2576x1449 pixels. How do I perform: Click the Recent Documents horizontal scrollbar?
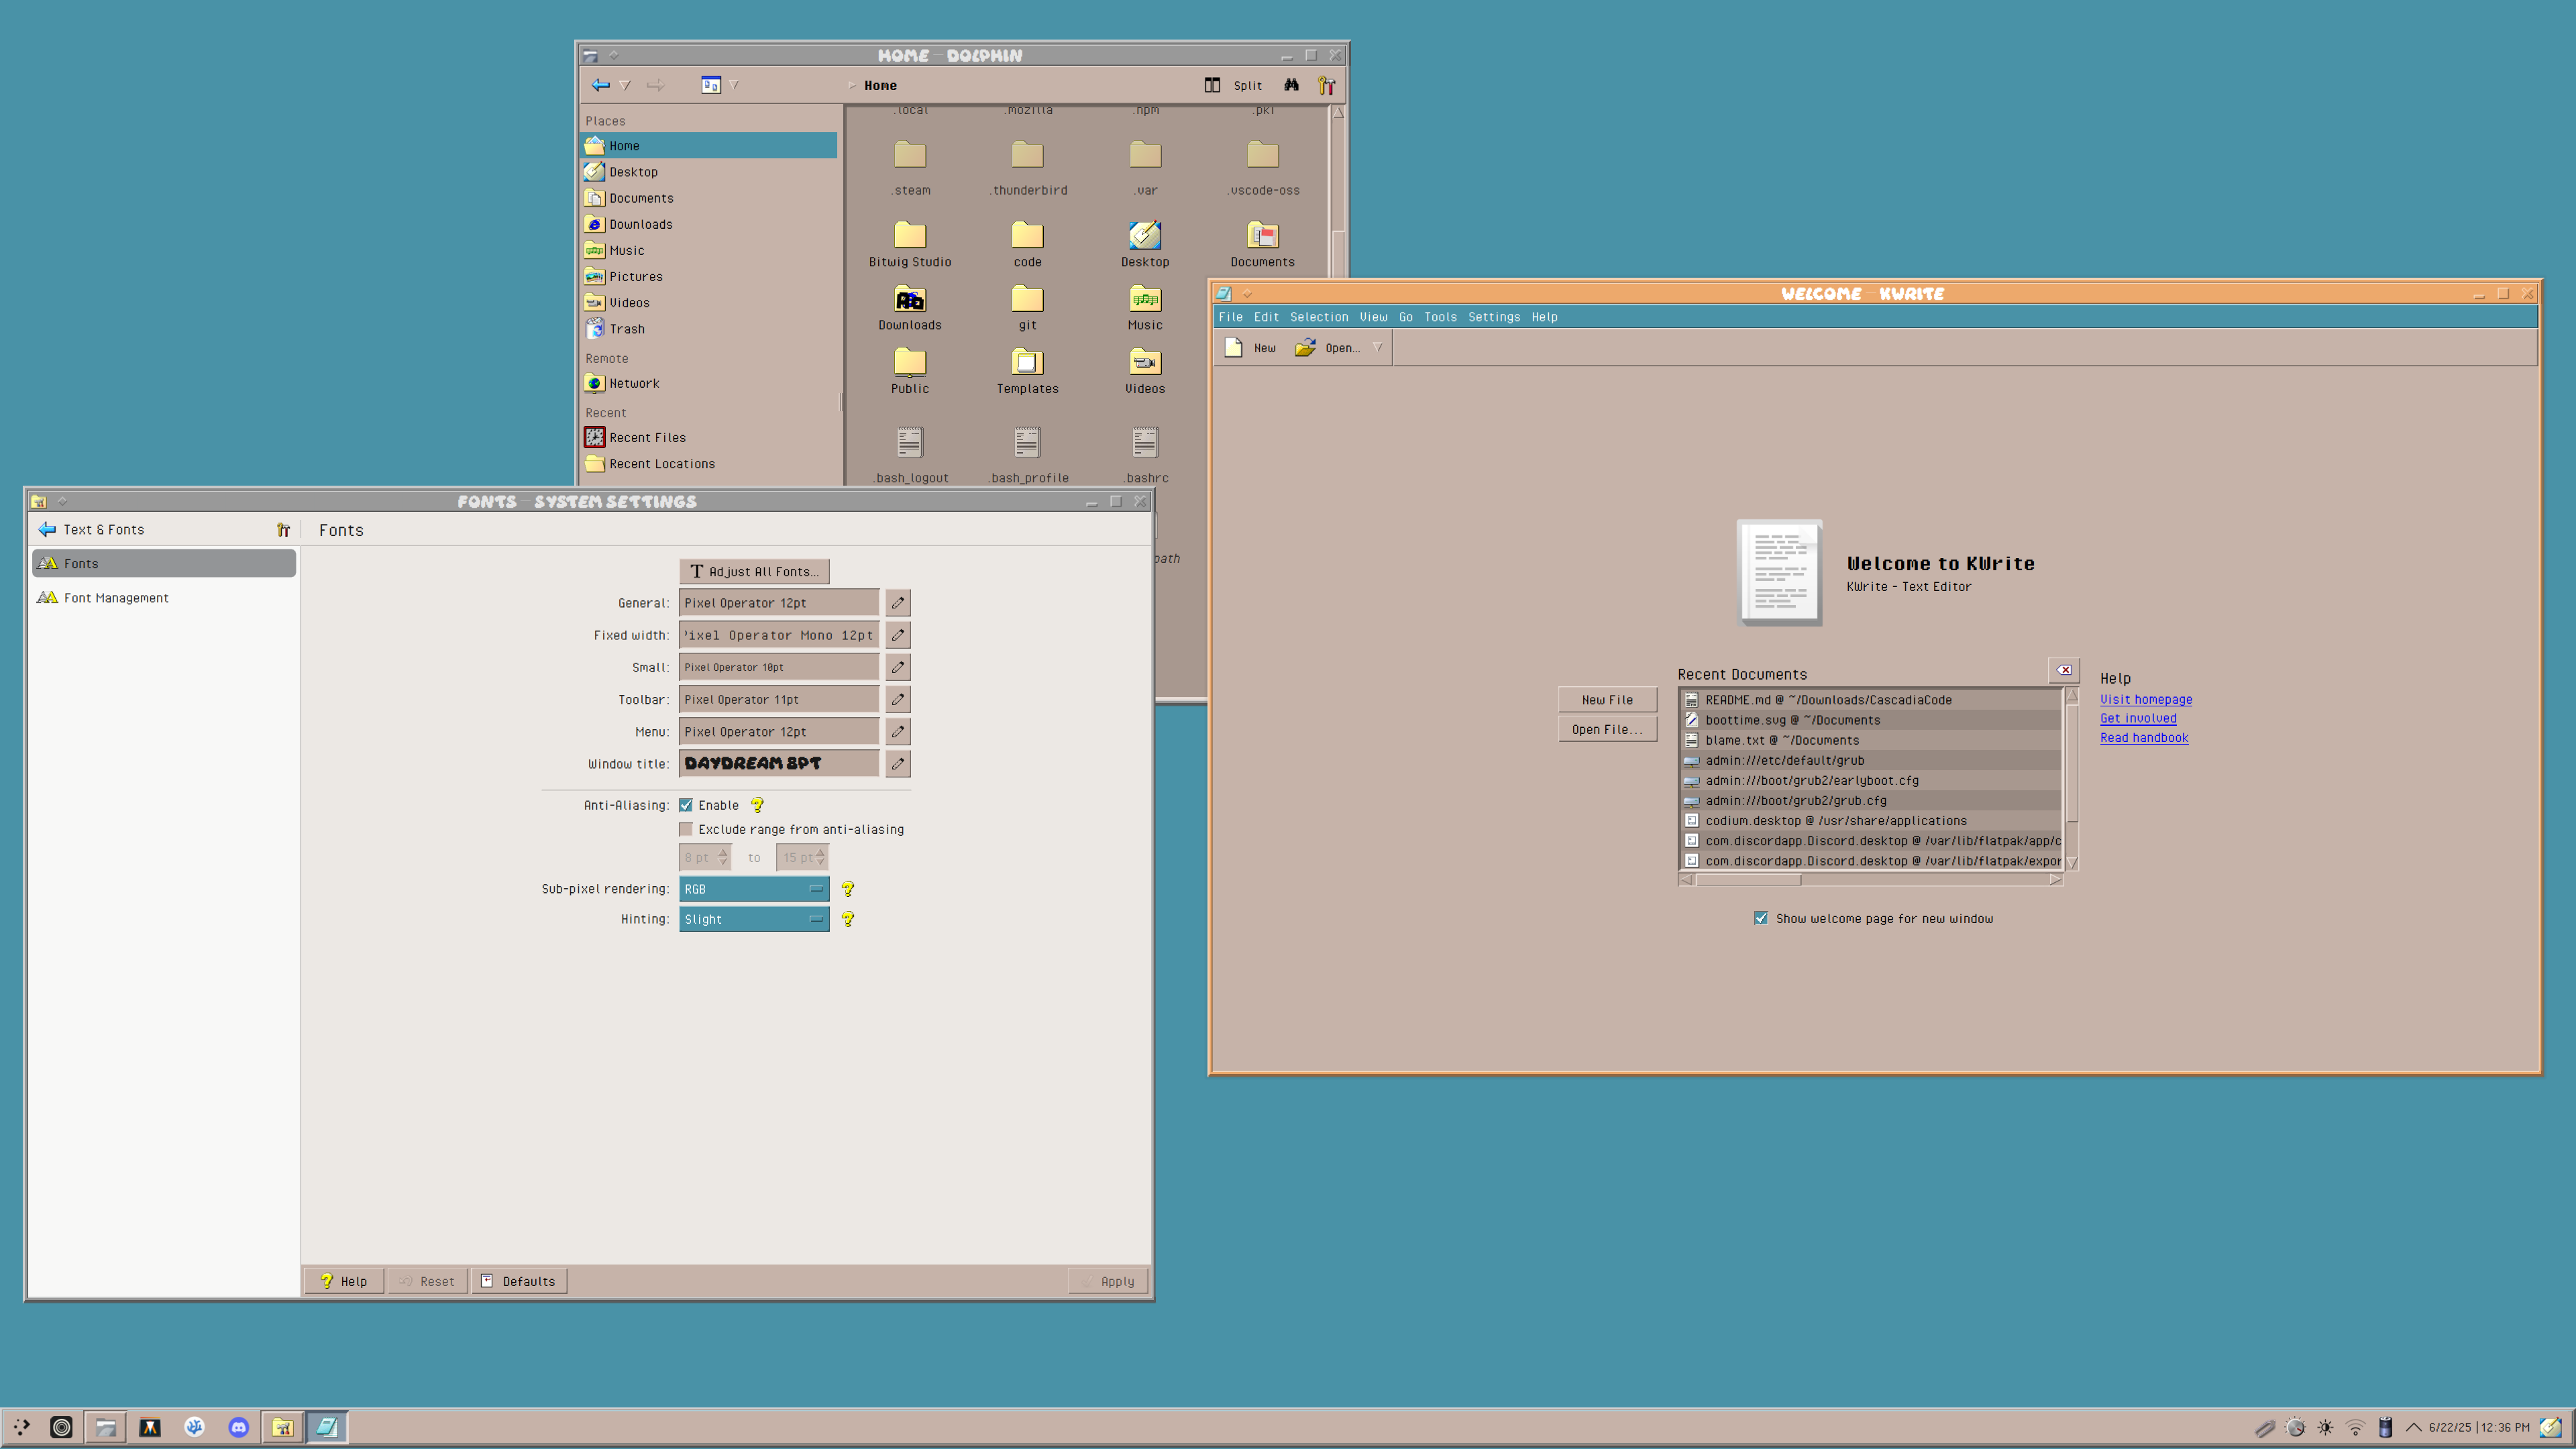point(1870,879)
